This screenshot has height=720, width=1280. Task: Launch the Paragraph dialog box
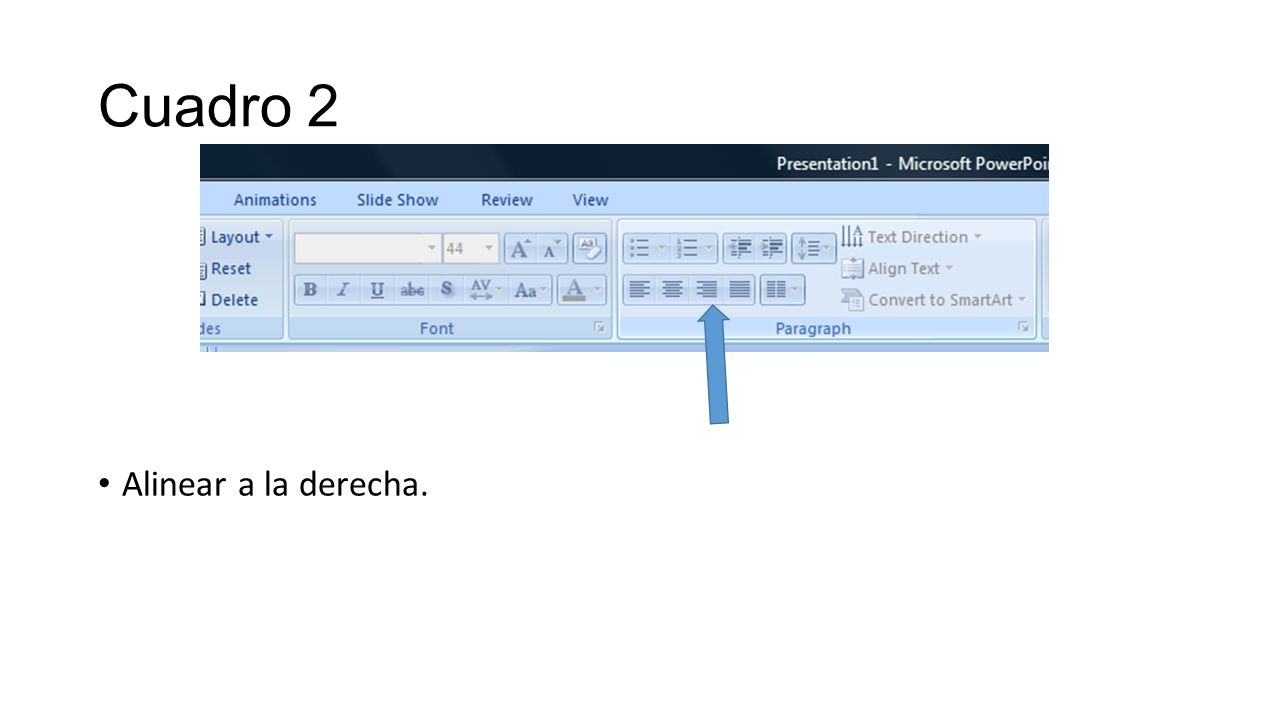(1024, 327)
